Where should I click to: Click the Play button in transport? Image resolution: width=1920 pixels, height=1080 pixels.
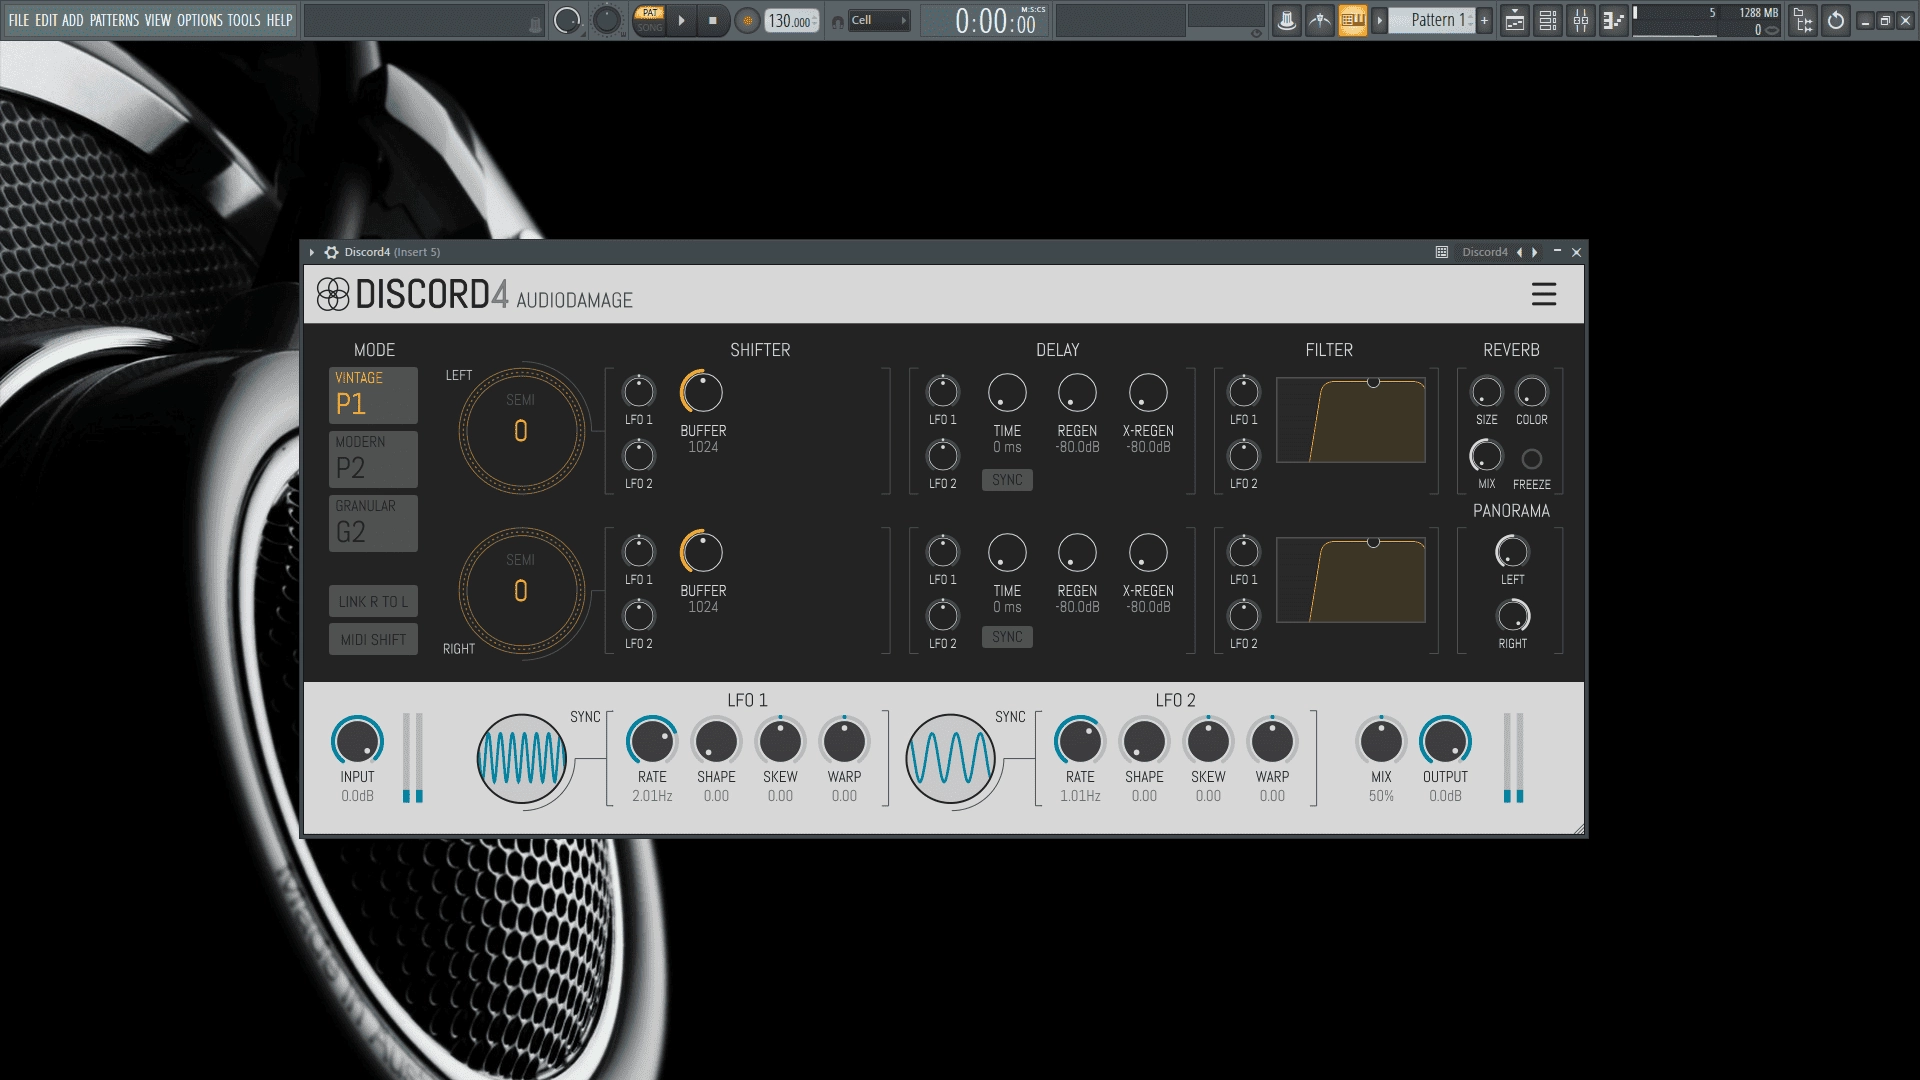click(x=681, y=20)
